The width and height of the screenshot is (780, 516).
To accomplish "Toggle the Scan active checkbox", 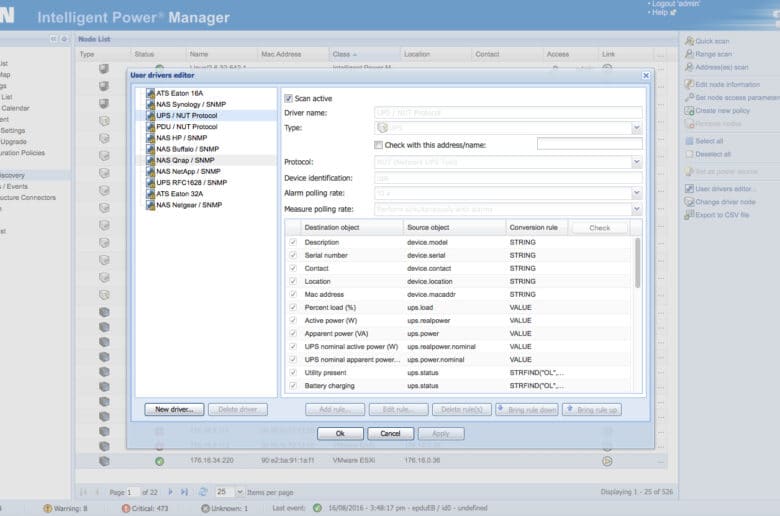I will tap(288, 99).
